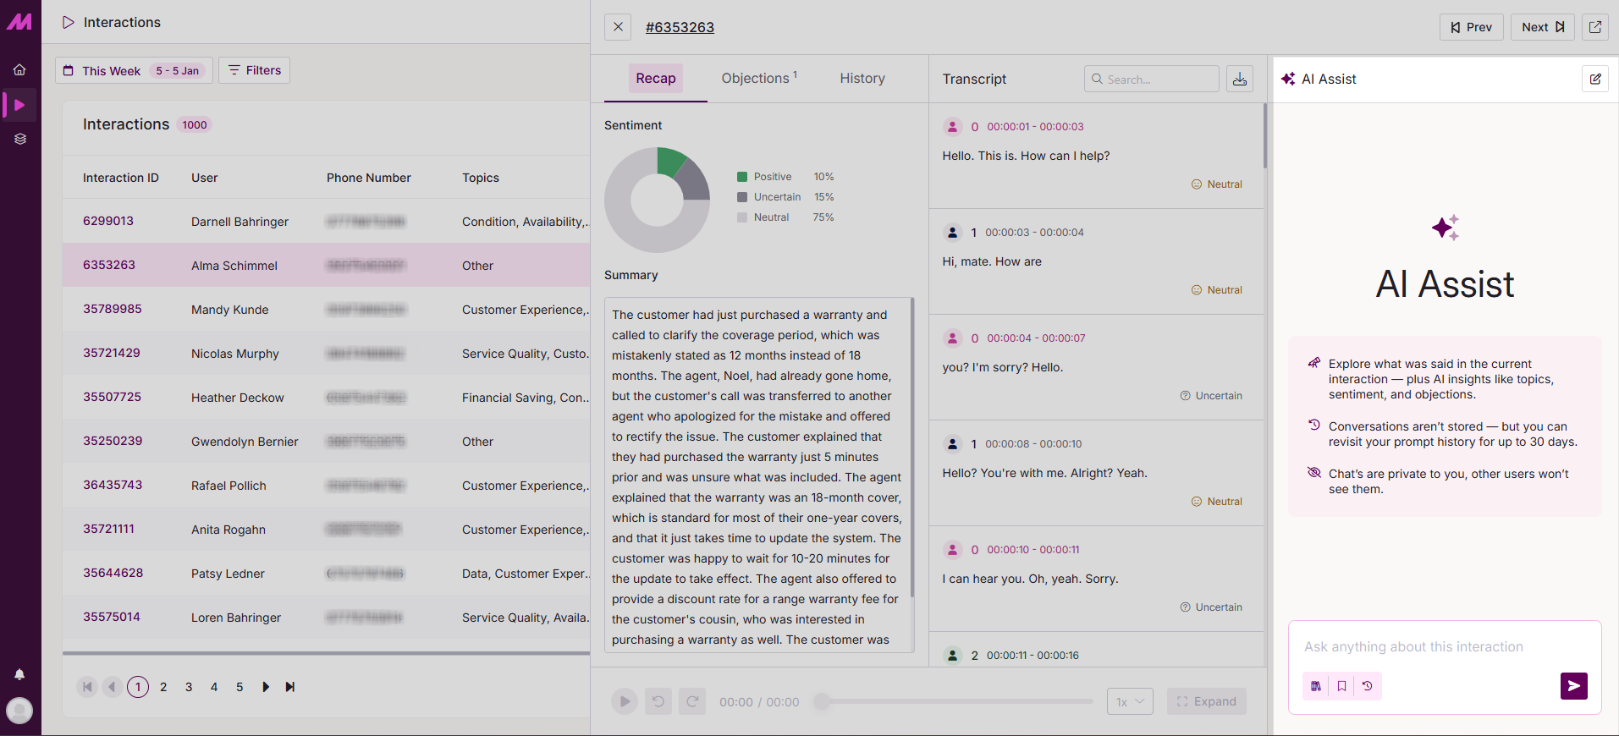The height and width of the screenshot is (736, 1619).
Task: Click the audio playback progress slider
Action: click(955, 702)
